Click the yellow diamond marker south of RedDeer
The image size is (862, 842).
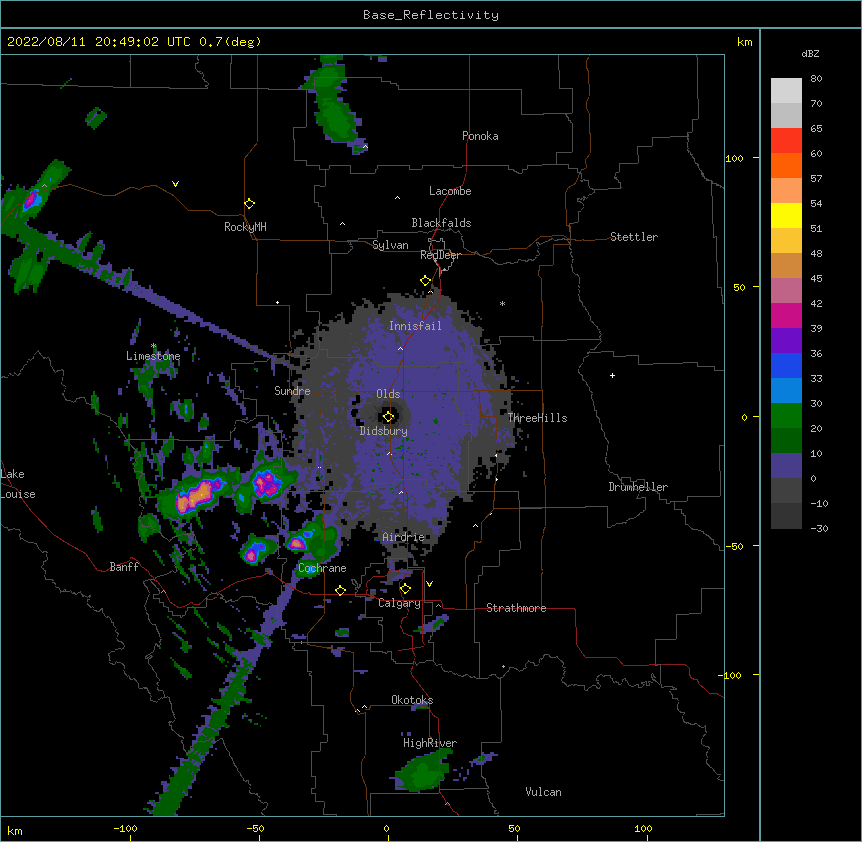[x=425, y=281]
